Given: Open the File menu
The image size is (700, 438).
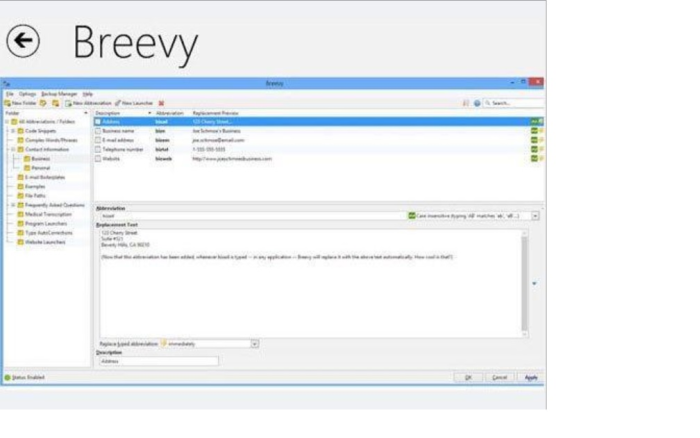Looking at the screenshot, I should [10, 94].
